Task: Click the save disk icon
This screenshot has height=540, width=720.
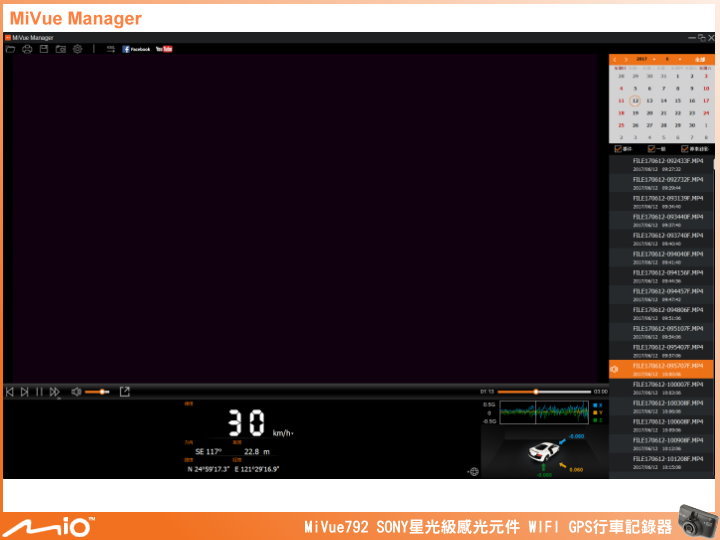Action: point(44,49)
